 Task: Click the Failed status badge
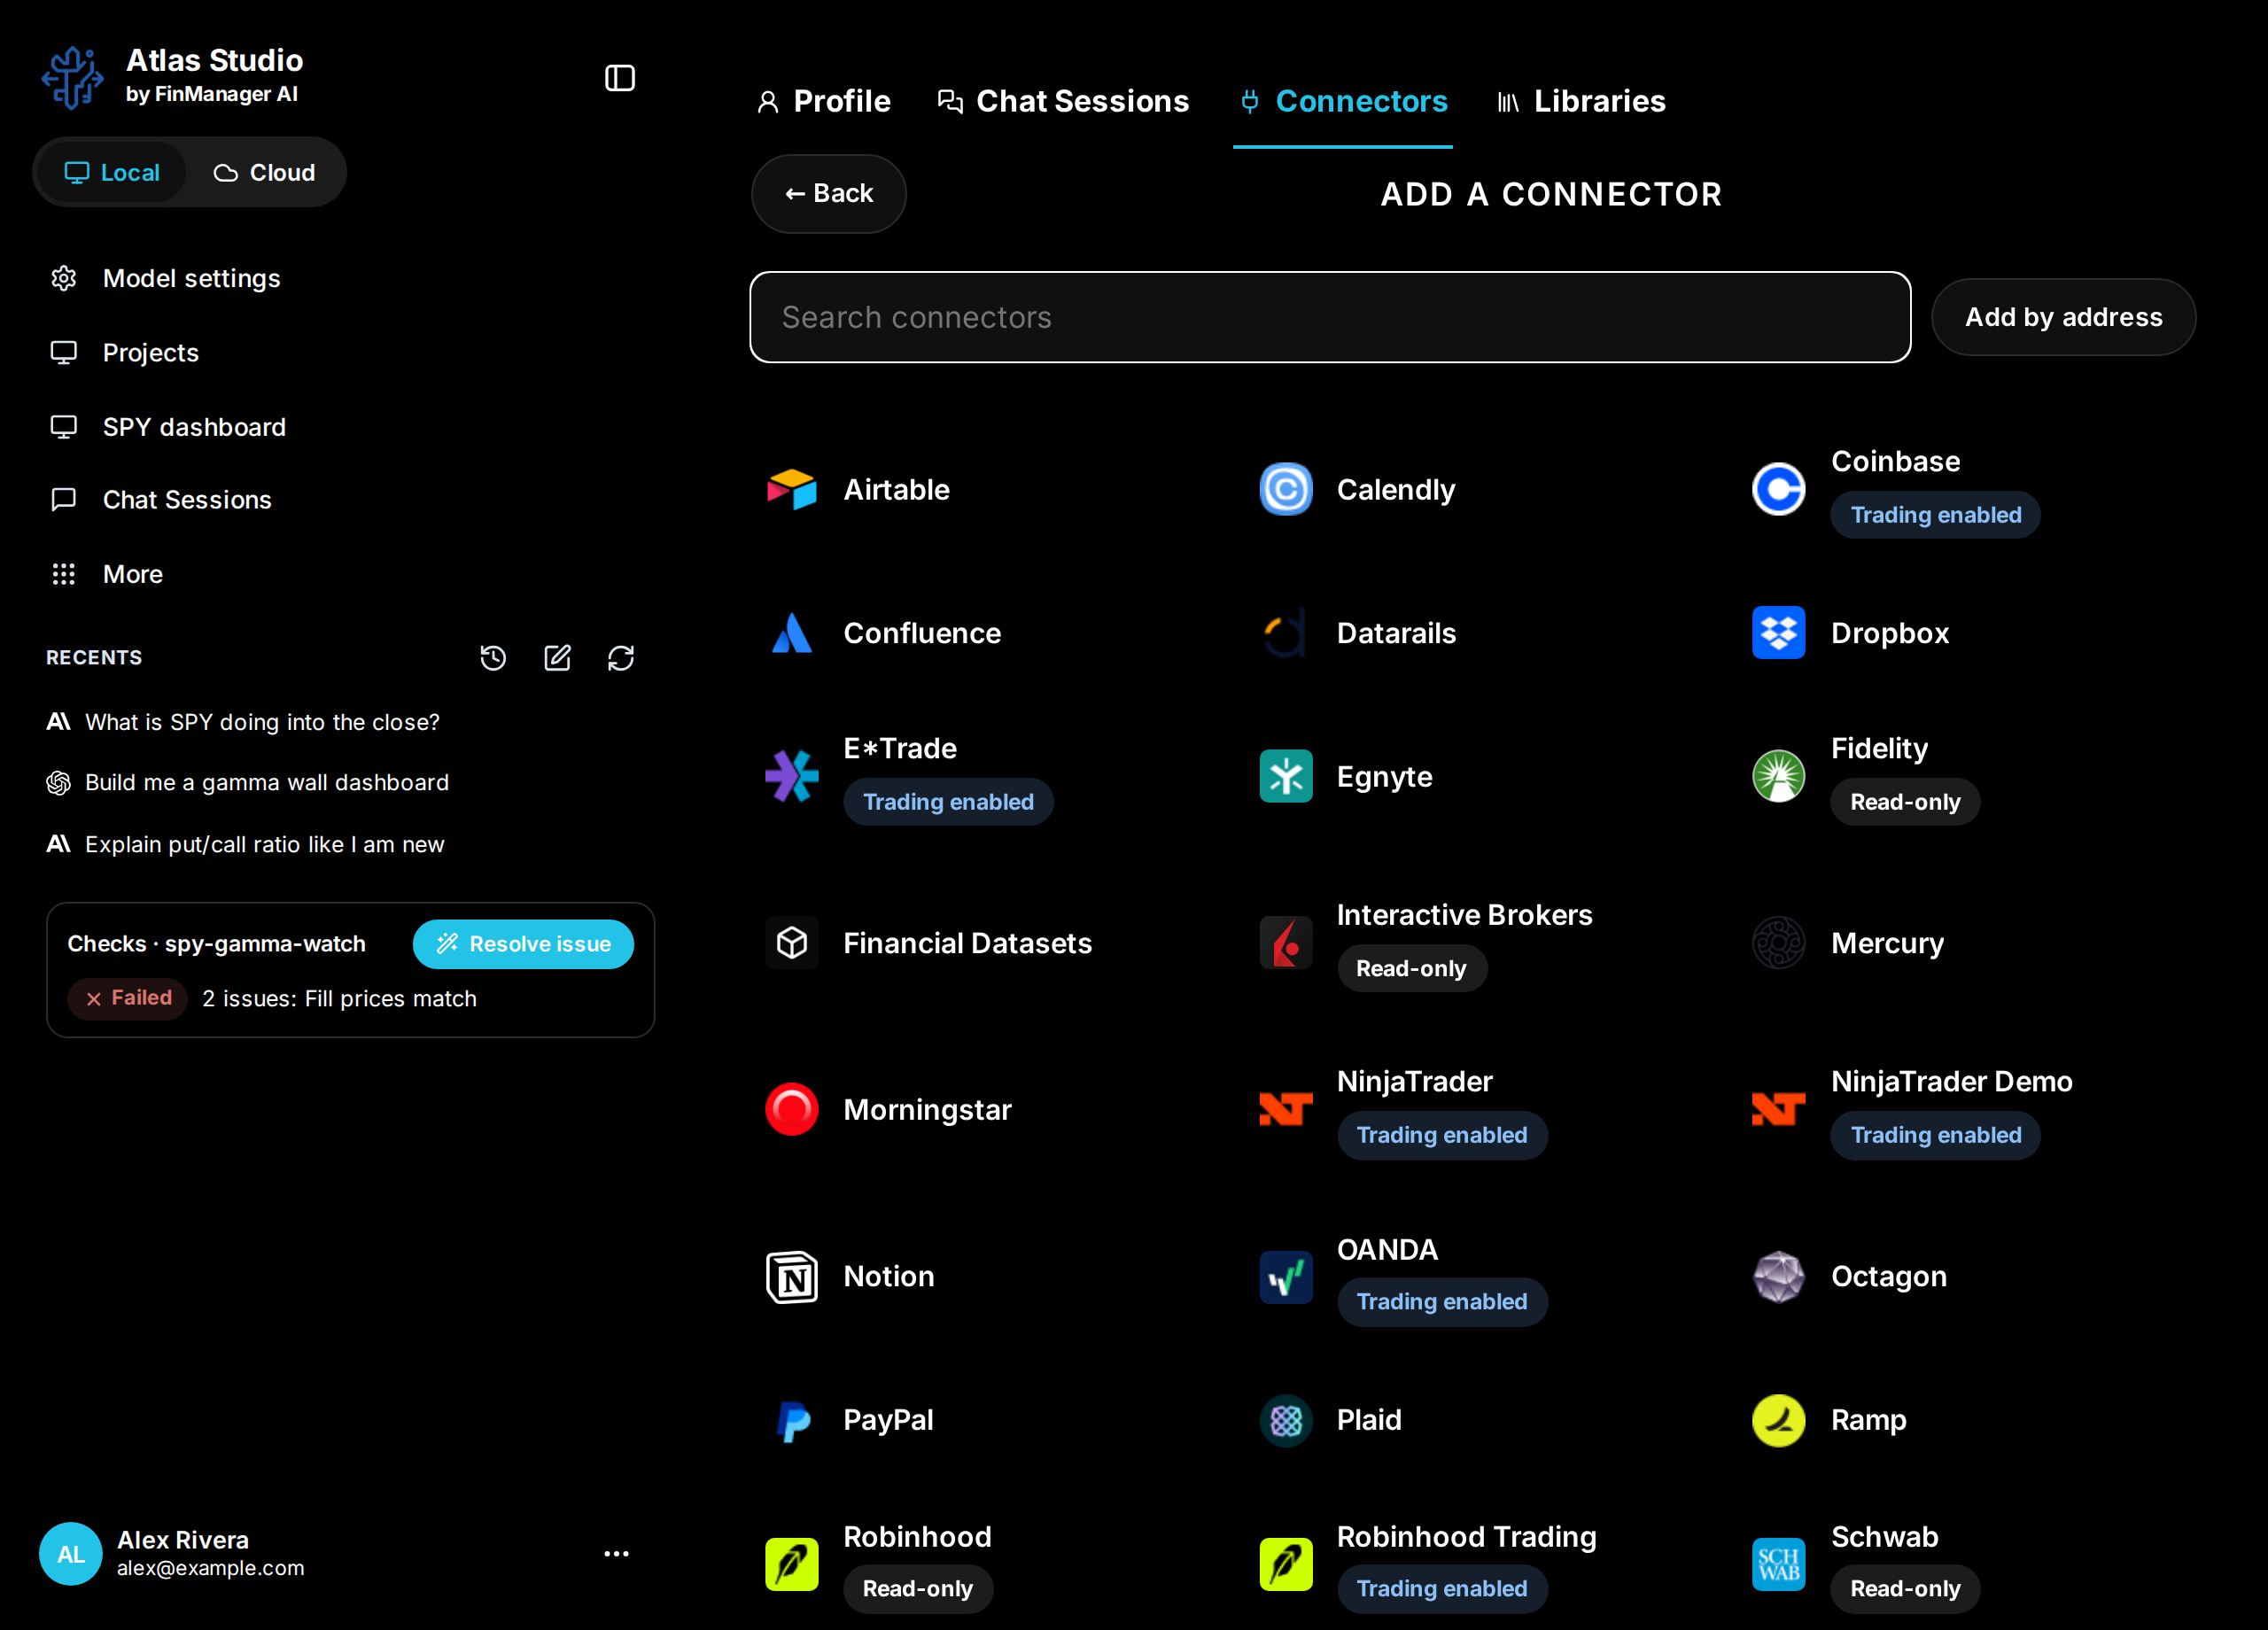(x=127, y=998)
